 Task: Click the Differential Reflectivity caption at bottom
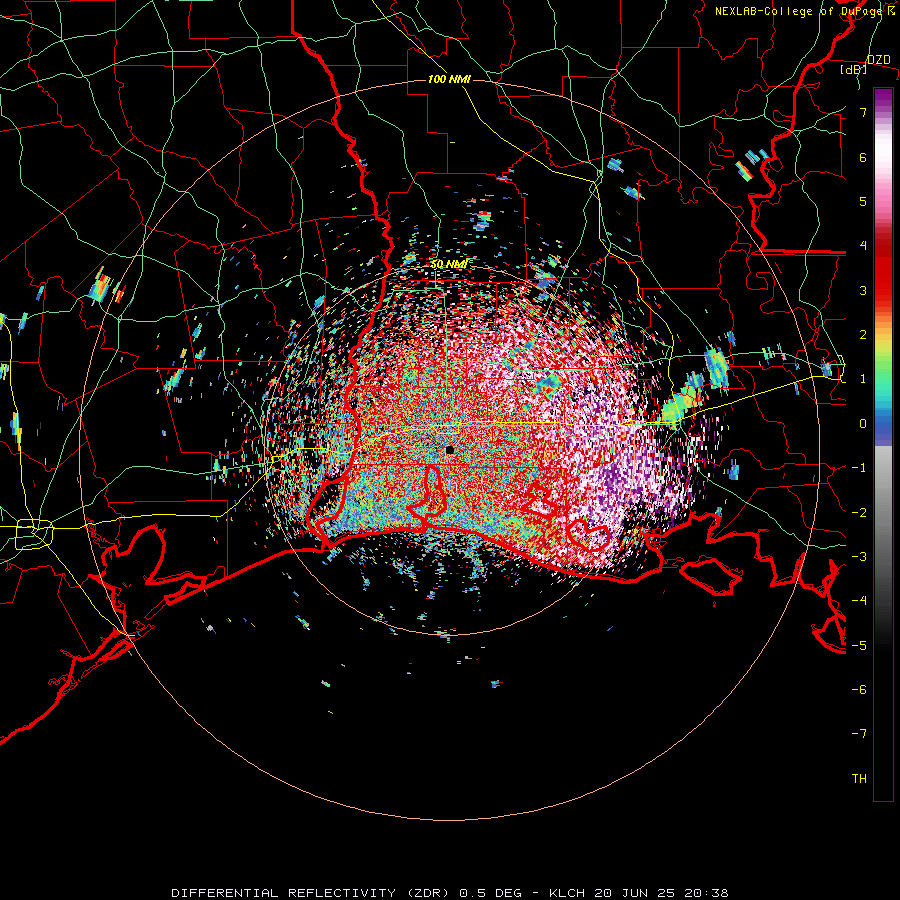point(449,893)
